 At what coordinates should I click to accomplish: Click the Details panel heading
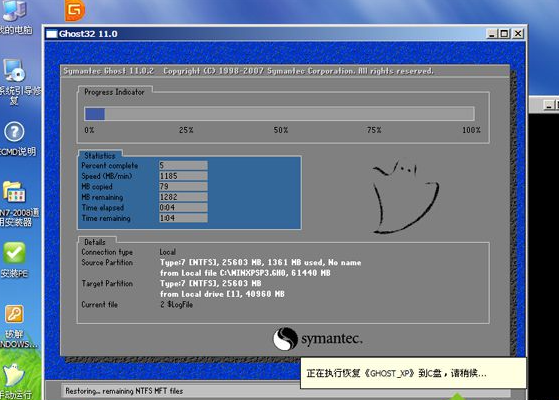pos(95,242)
